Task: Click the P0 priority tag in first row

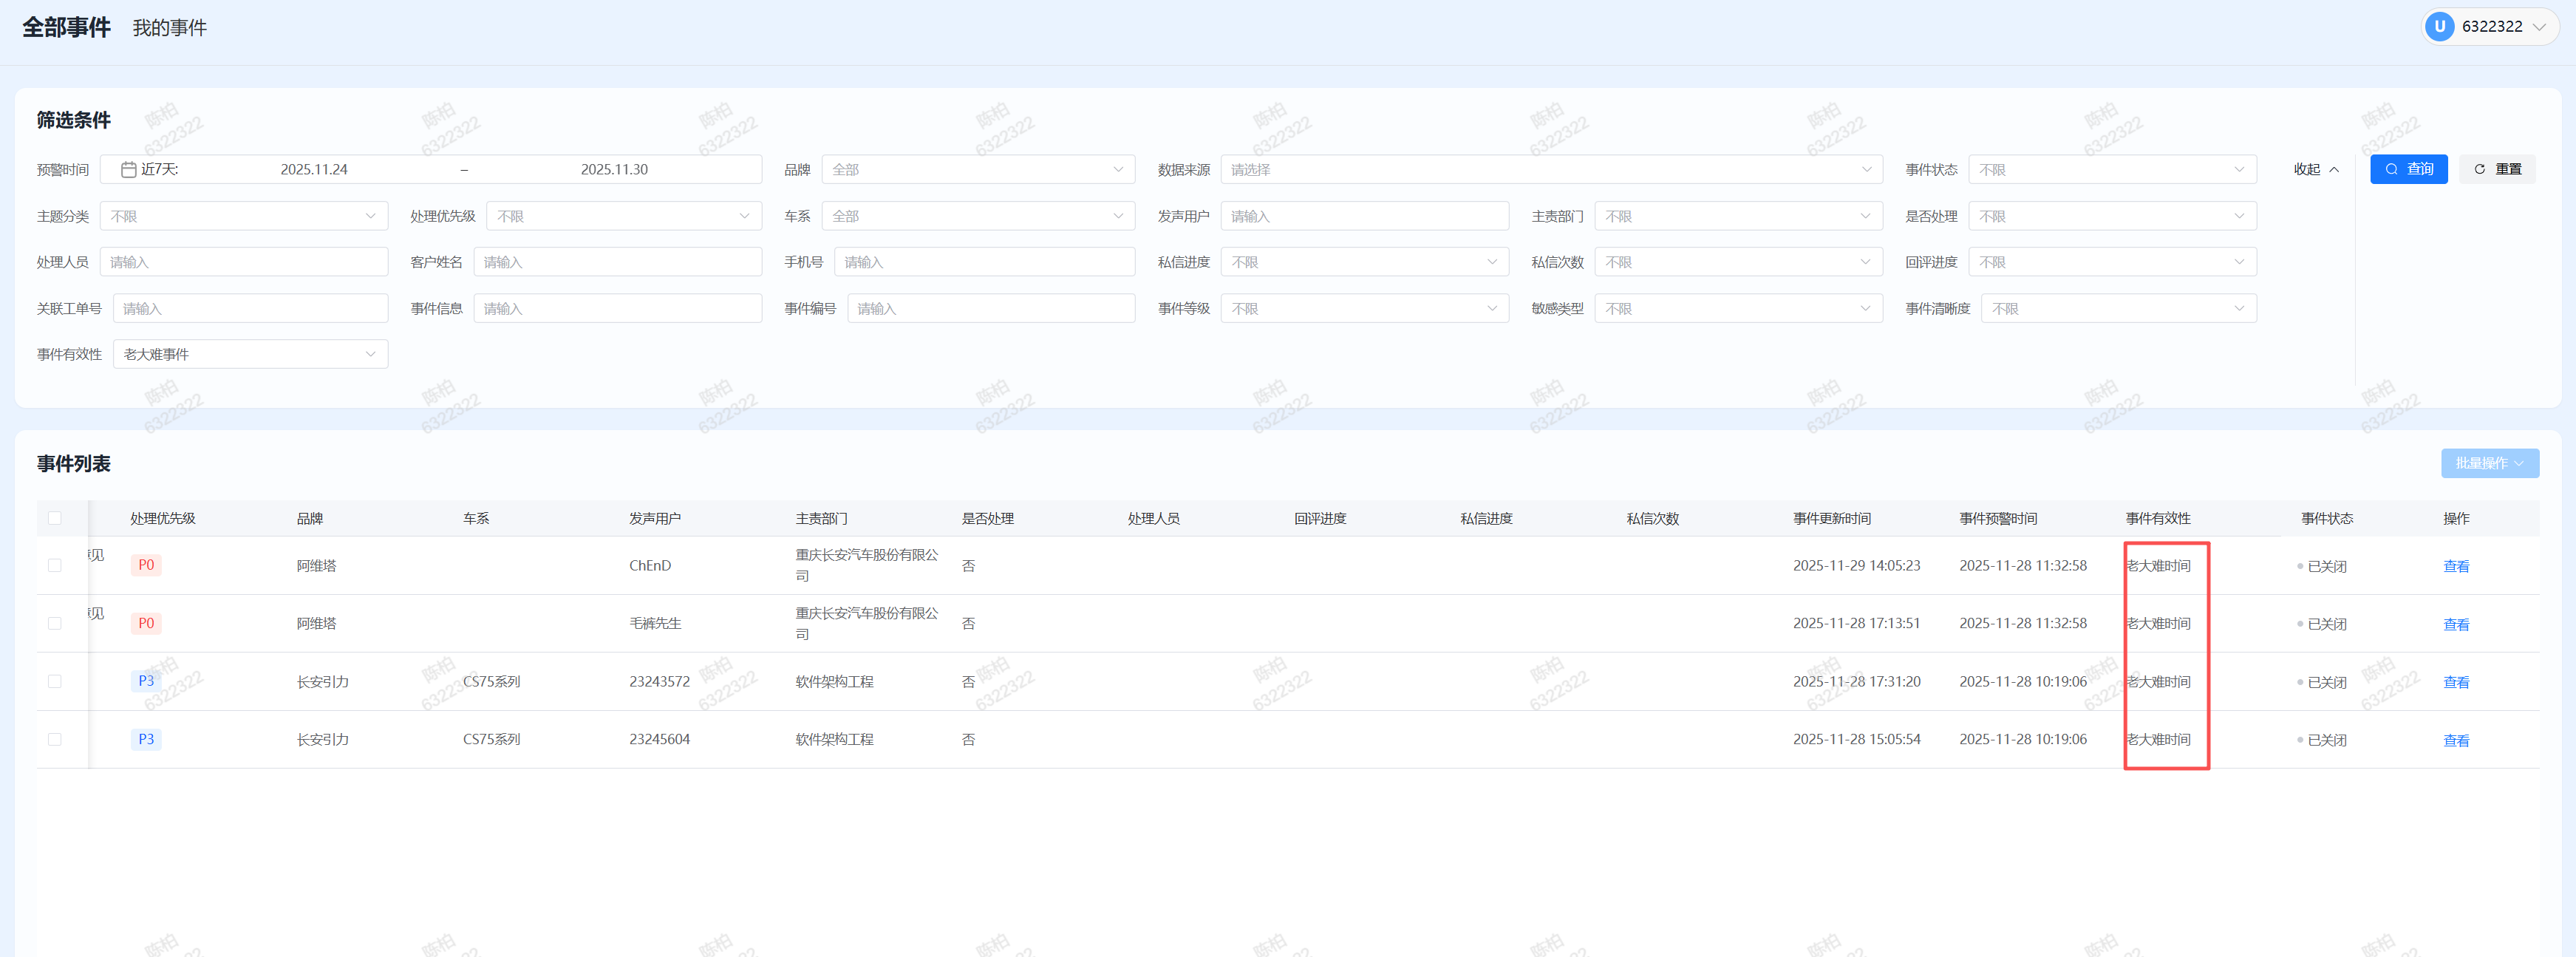Action: click(146, 565)
